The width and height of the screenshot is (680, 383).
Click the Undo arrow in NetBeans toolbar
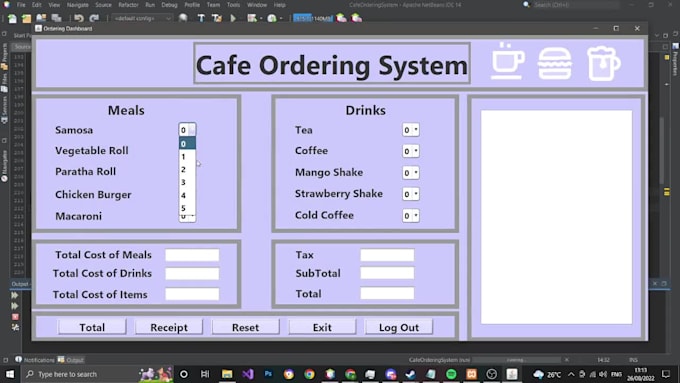[x=78, y=18]
